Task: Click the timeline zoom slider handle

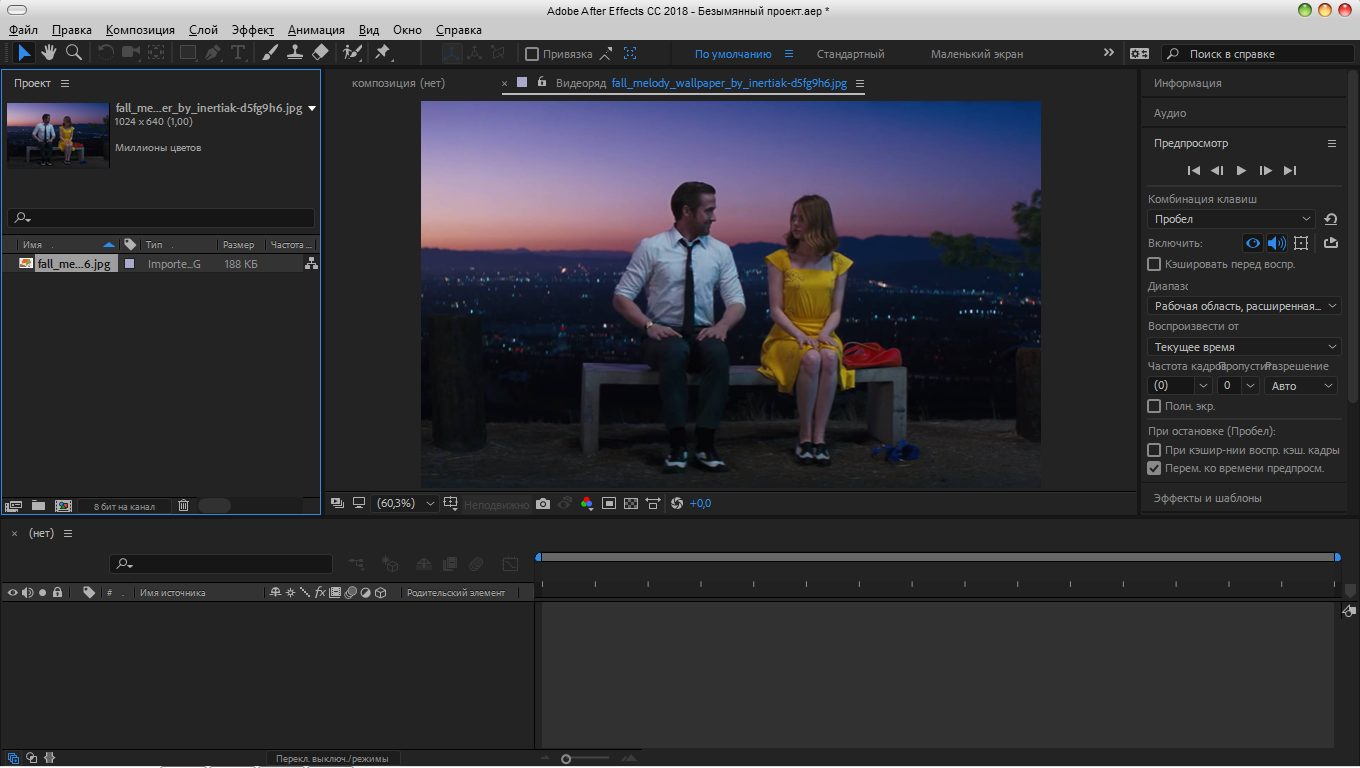Action: click(566, 759)
